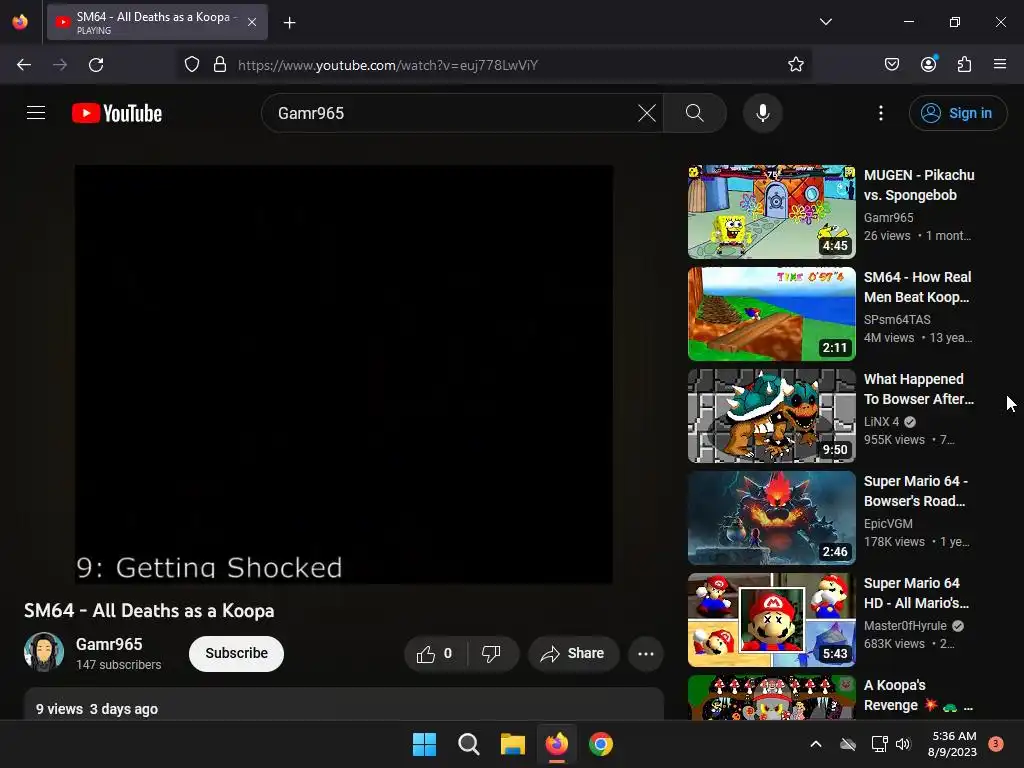
Task: Open taskbar Search
Action: coord(468,744)
